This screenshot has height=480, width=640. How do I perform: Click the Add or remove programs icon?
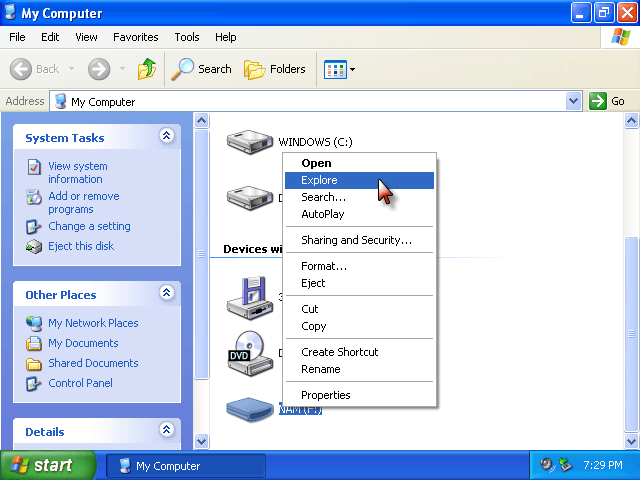tap(34, 197)
